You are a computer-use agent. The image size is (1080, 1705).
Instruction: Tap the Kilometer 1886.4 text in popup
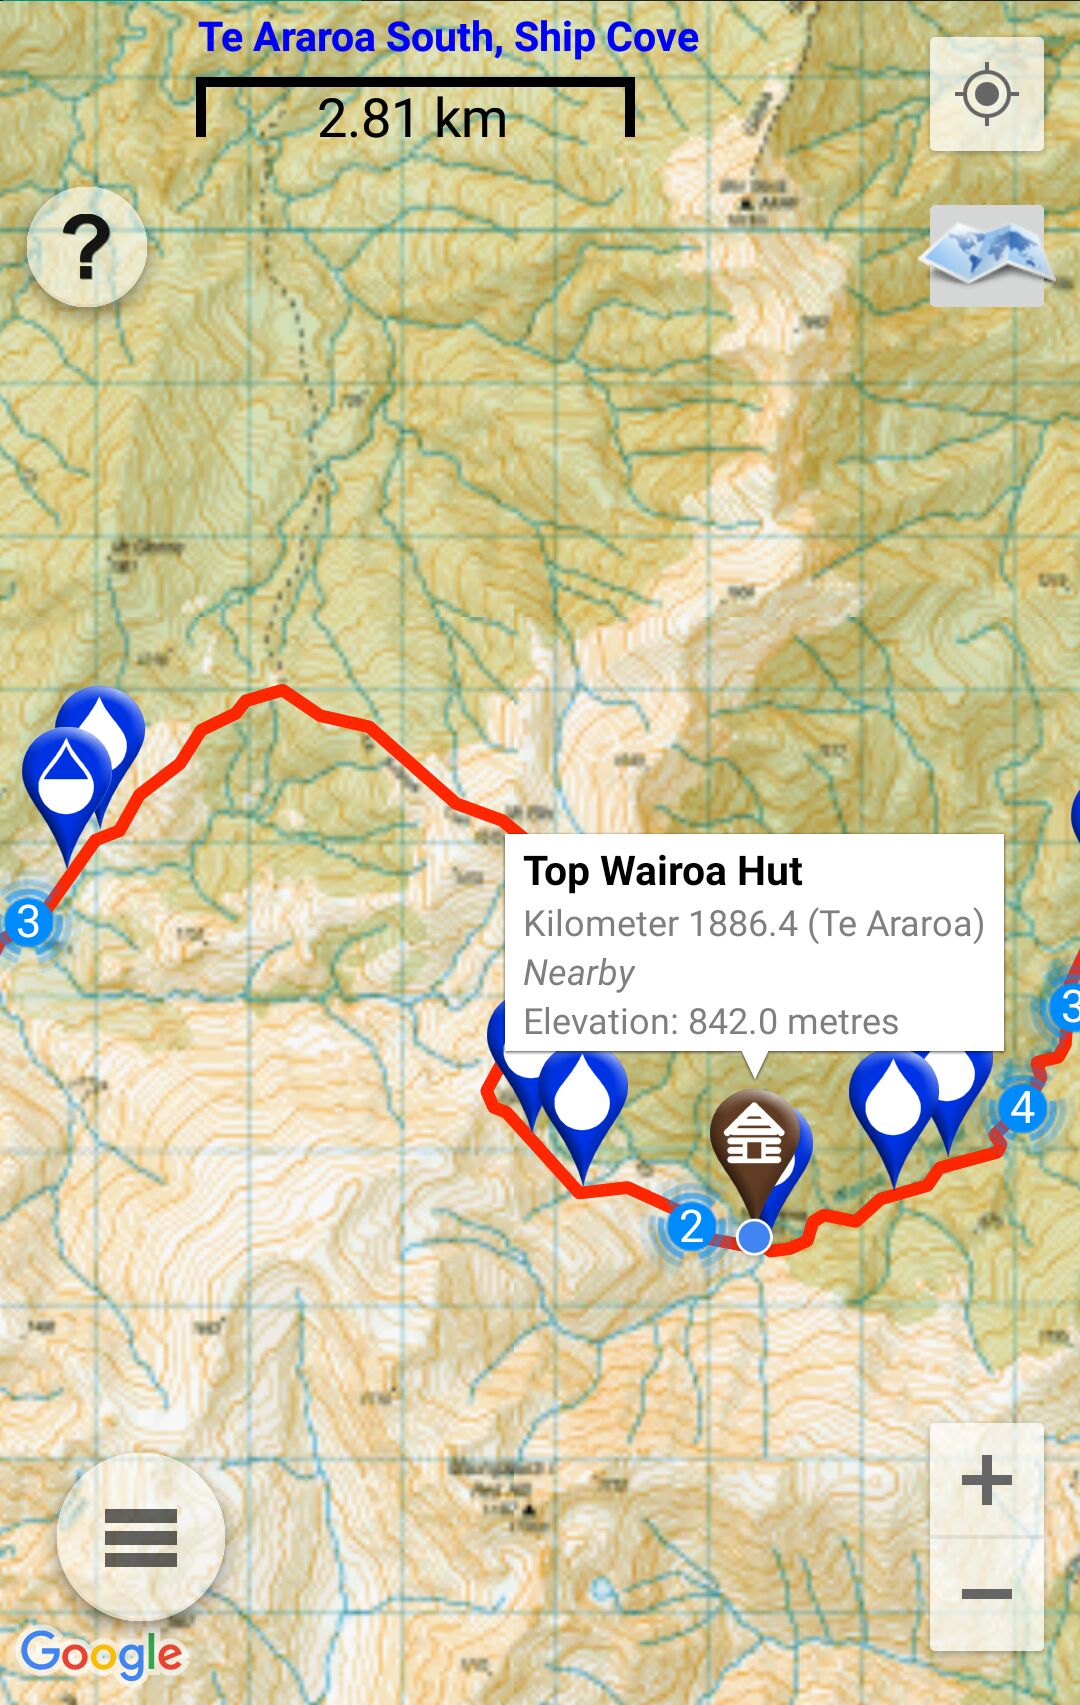(660, 924)
